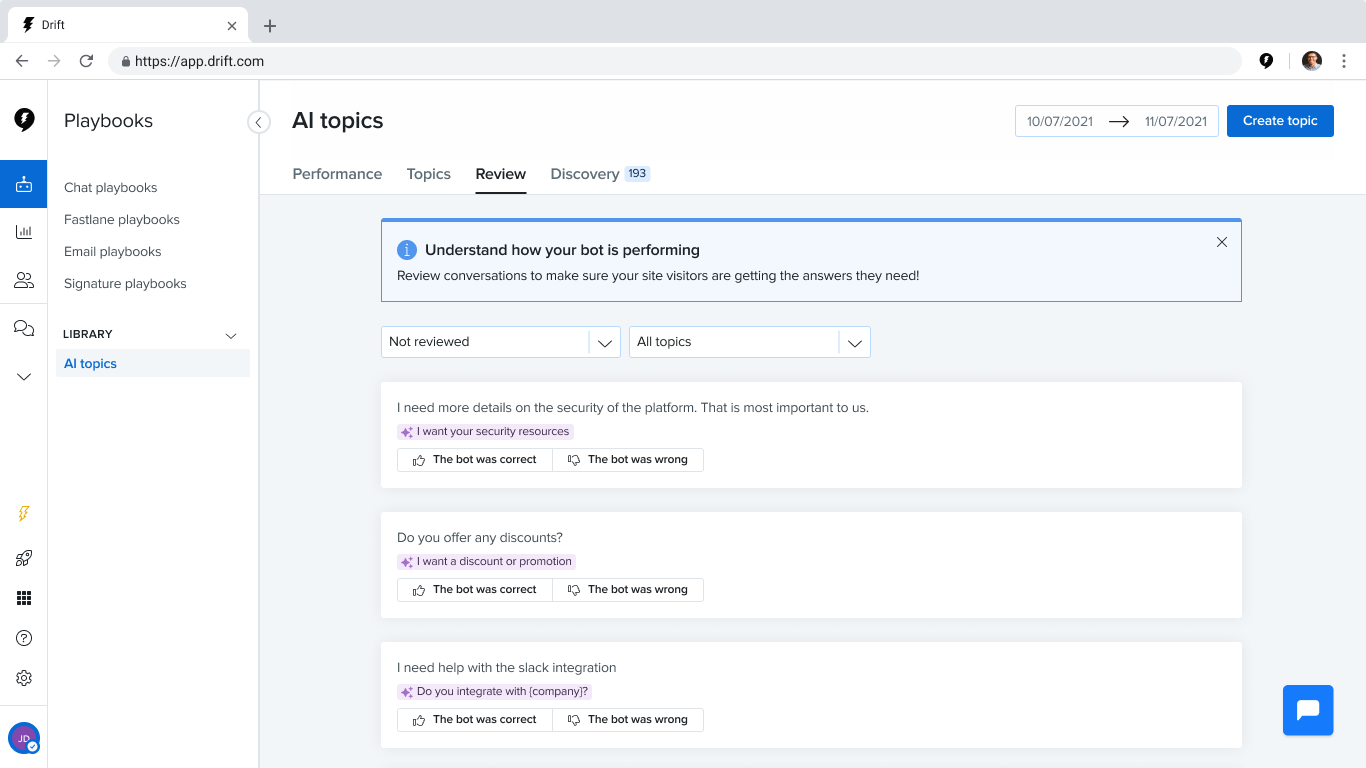Image resolution: width=1366 pixels, height=768 pixels.
Task: Click the Drift extension icon in browser toolbar
Action: coord(1266,61)
